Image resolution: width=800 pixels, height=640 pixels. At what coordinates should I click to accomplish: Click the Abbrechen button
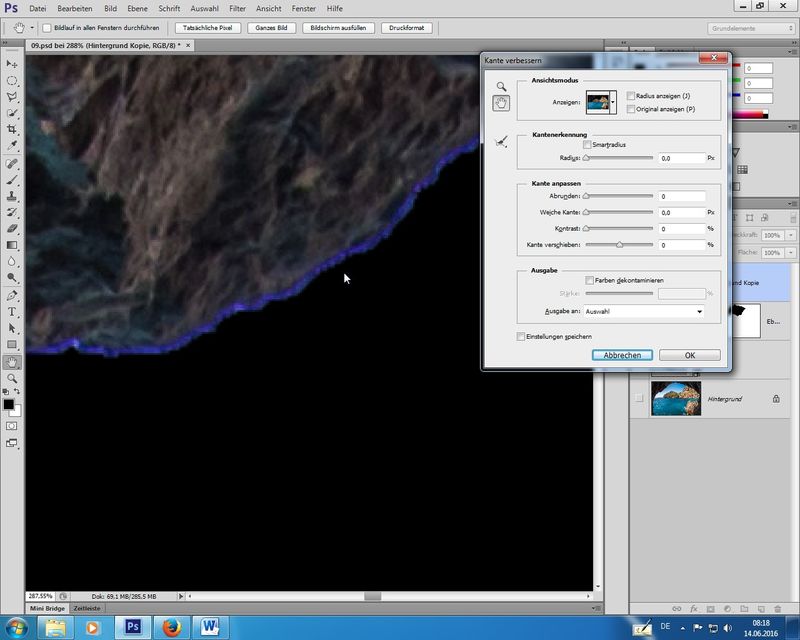(622, 355)
